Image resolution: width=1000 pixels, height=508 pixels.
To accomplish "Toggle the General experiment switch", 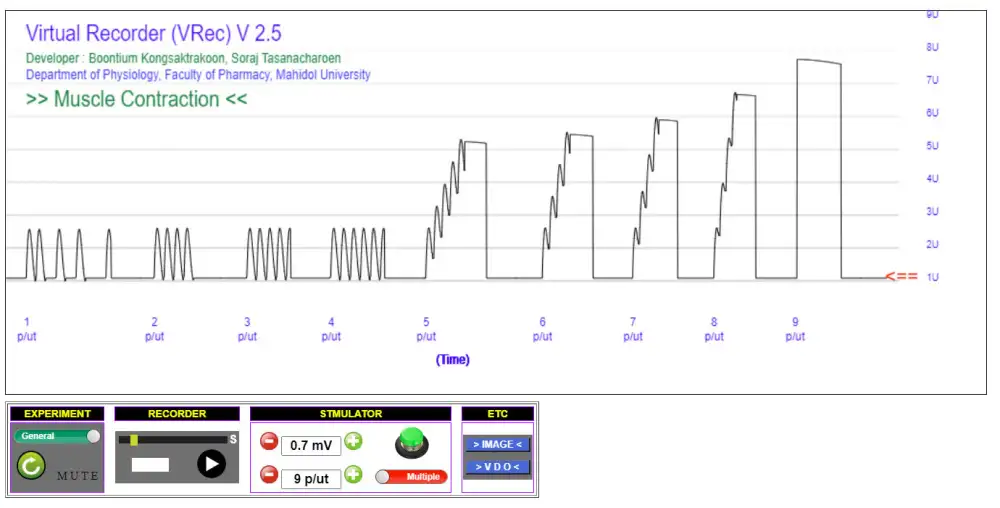I will point(57,436).
